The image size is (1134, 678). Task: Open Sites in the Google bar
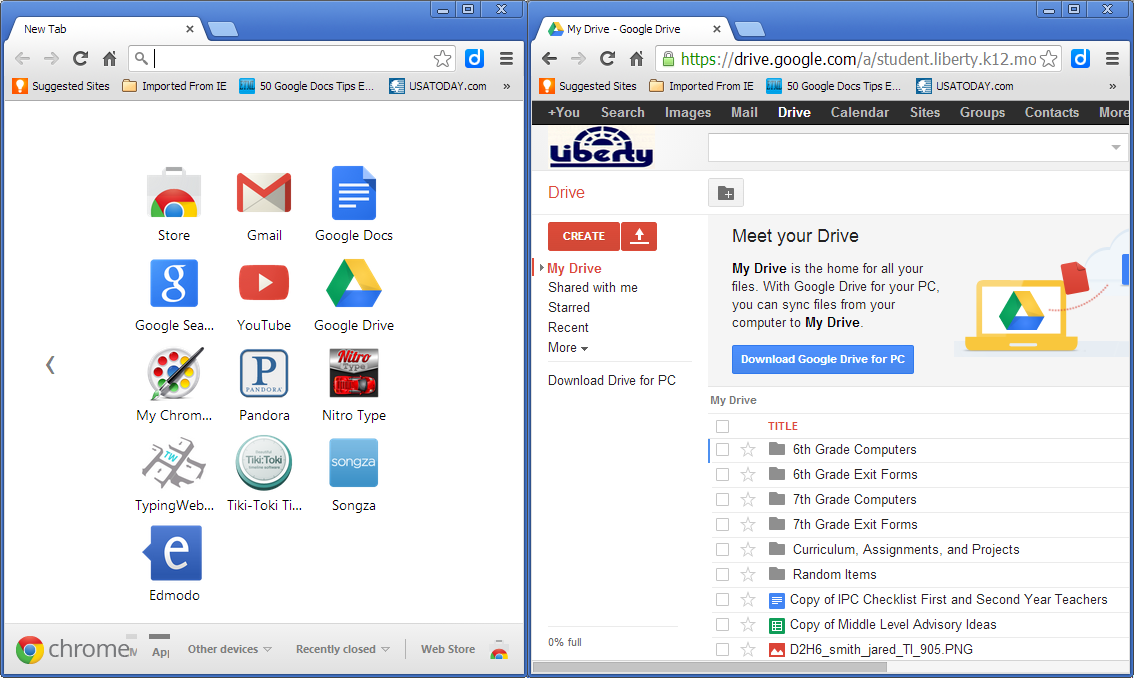tap(925, 112)
